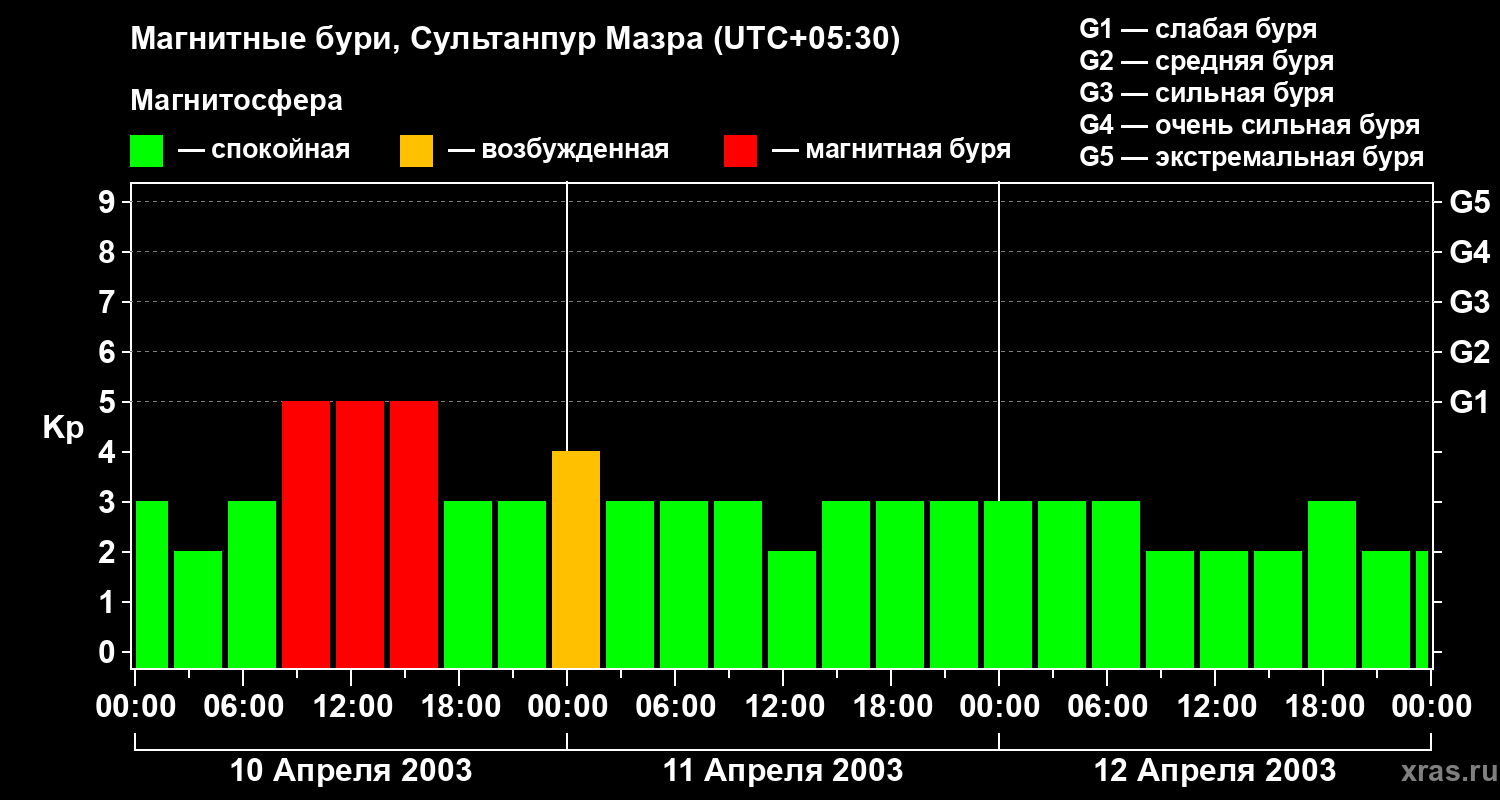1500x800 pixels.
Task: Click the '12:00' time label of 12 April
Action: coord(1216,706)
